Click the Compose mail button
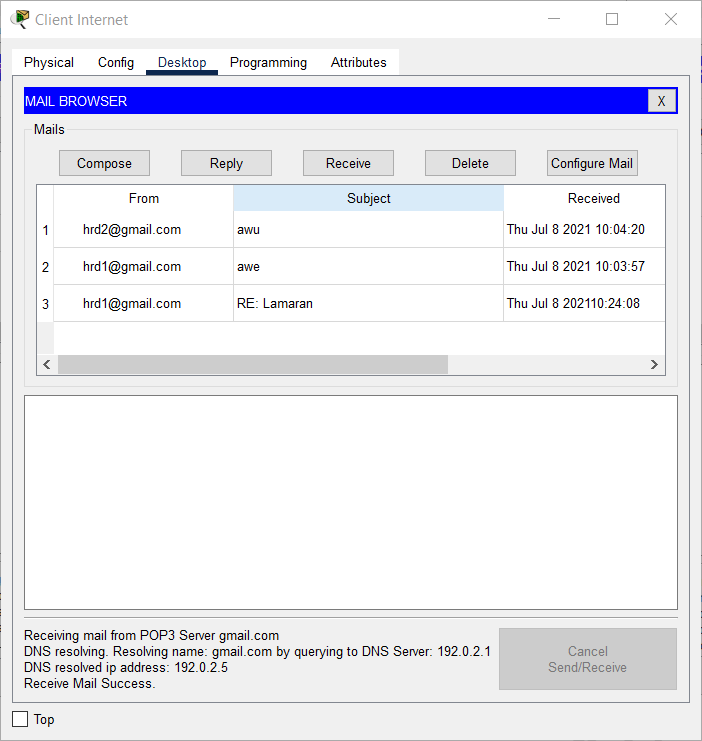Screen dimensions: 702x741 (104, 163)
